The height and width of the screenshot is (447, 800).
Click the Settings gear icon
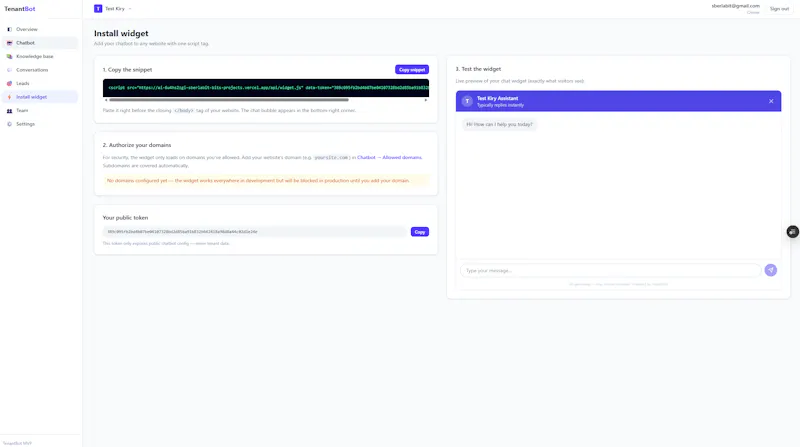coord(9,124)
